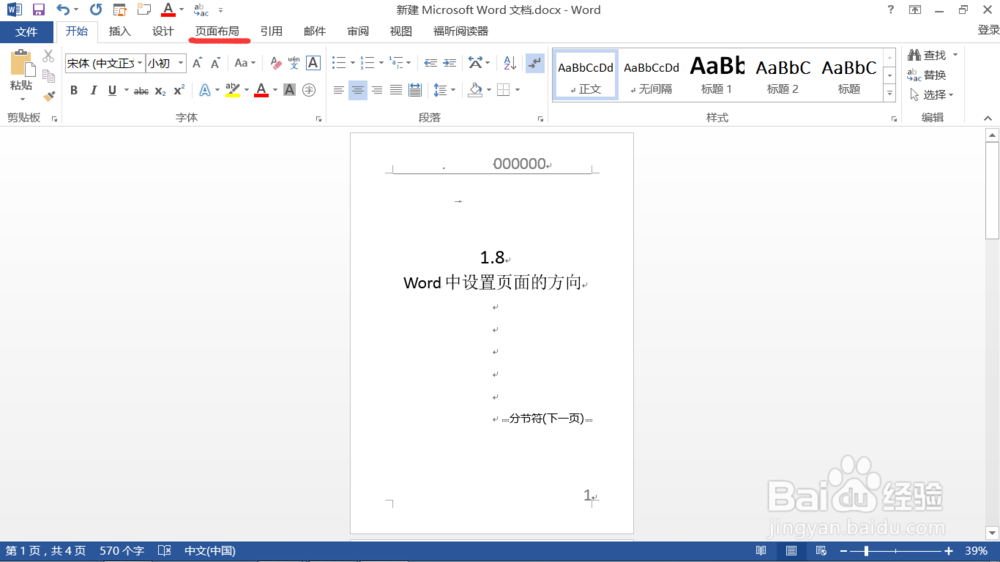Click the Increase Indent icon
Screen dimensions: 1000x562
(450, 63)
